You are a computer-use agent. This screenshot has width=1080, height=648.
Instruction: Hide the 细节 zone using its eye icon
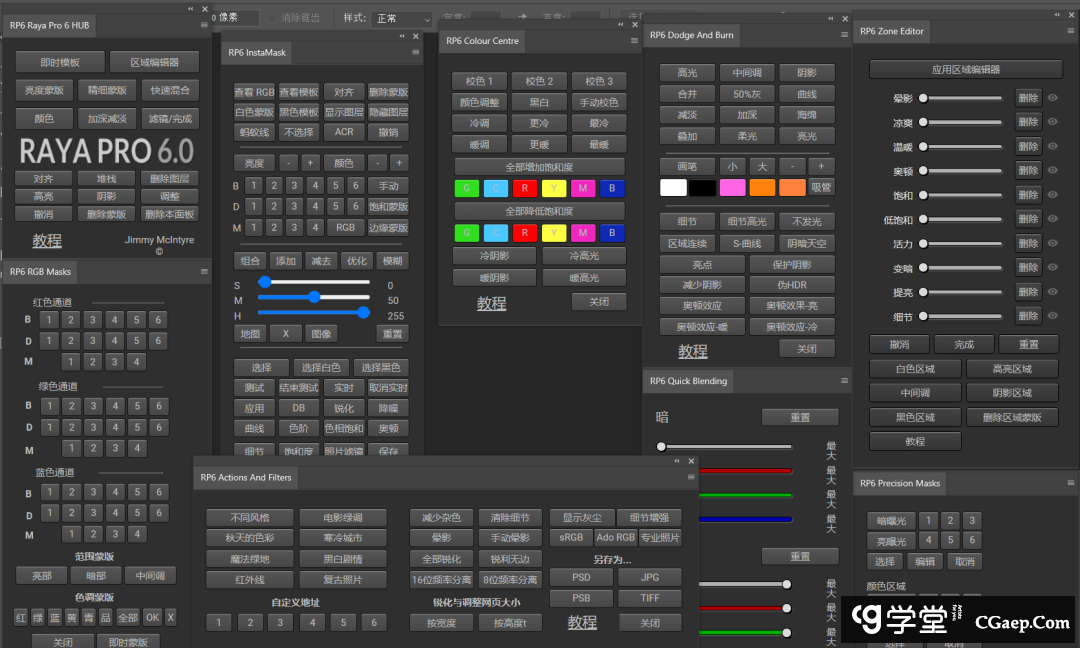point(1053,316)
